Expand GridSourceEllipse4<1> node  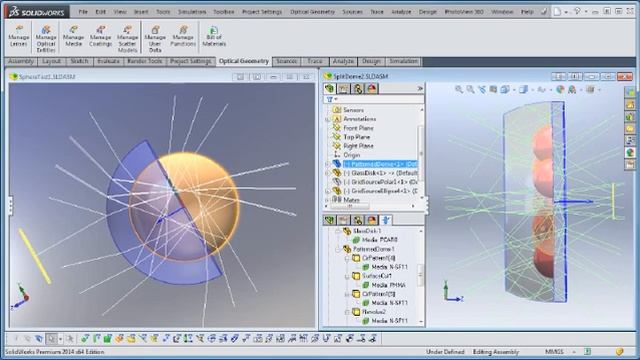(x=327, y=191)
